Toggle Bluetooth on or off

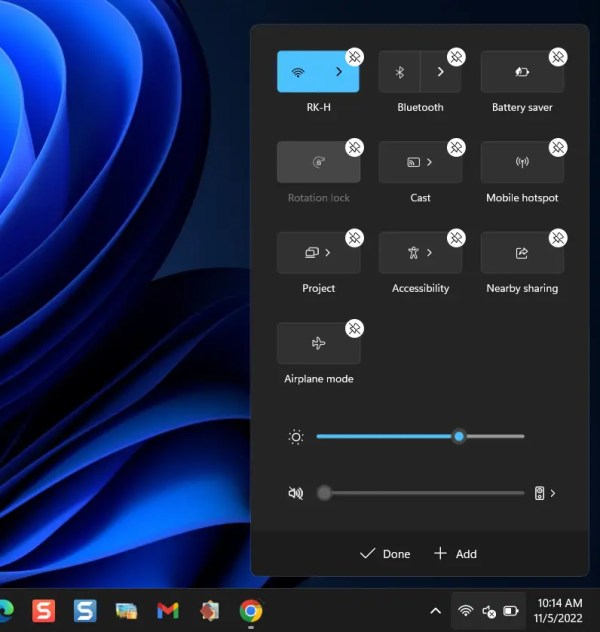click(x=399, y=73)
